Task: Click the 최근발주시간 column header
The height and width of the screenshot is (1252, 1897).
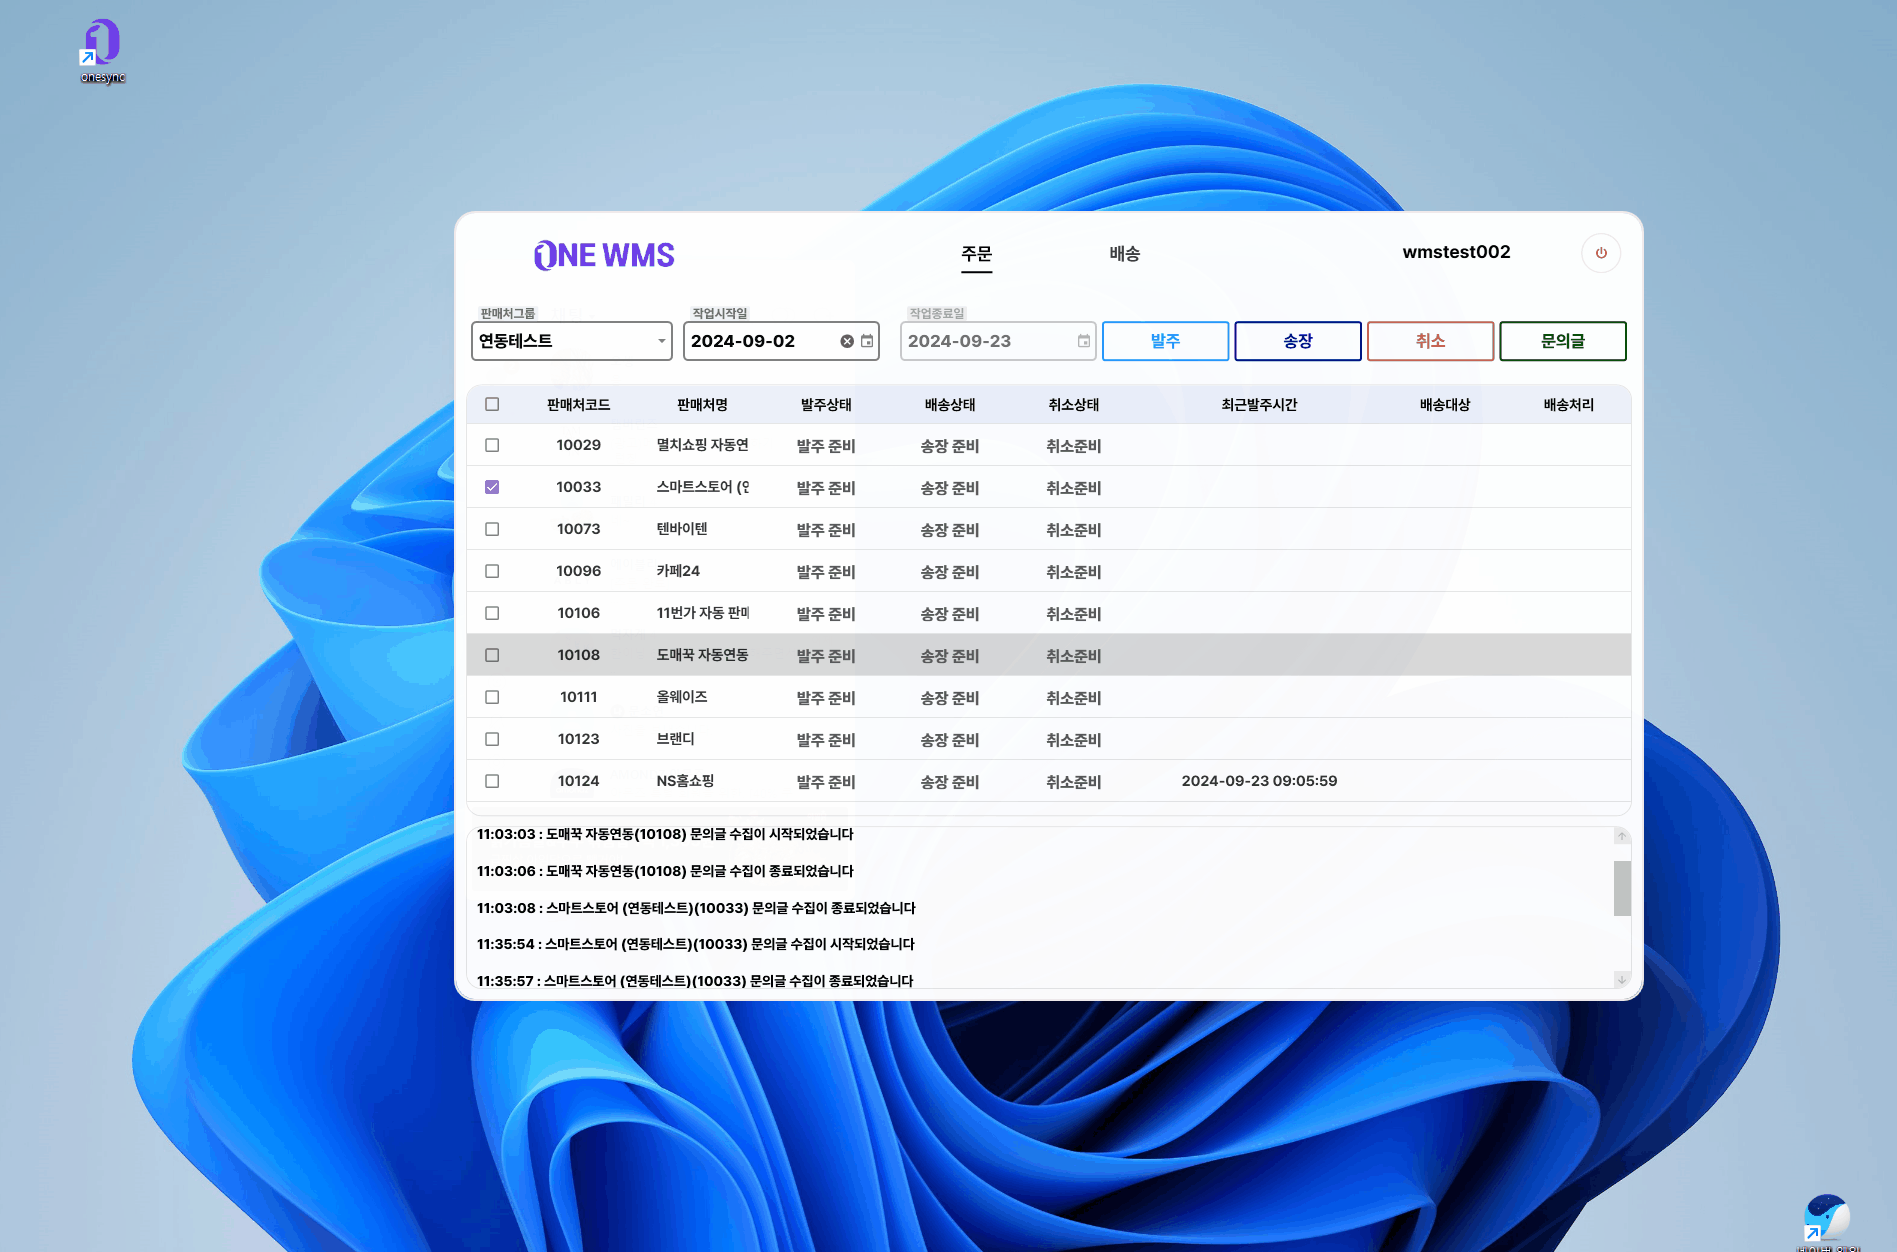Action: 1259,405
